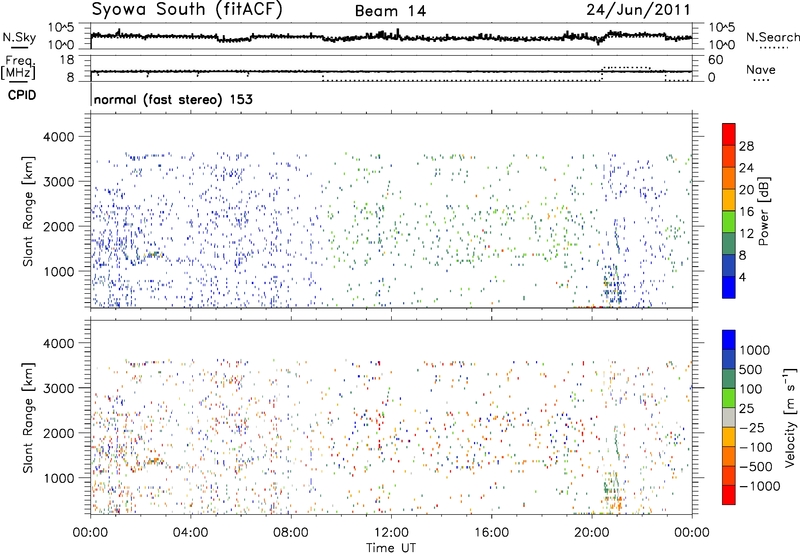The width and height of the screenshot is (800, 554).
Task: Click the dotted line sample under N.Search
Action: coord(774,48)
